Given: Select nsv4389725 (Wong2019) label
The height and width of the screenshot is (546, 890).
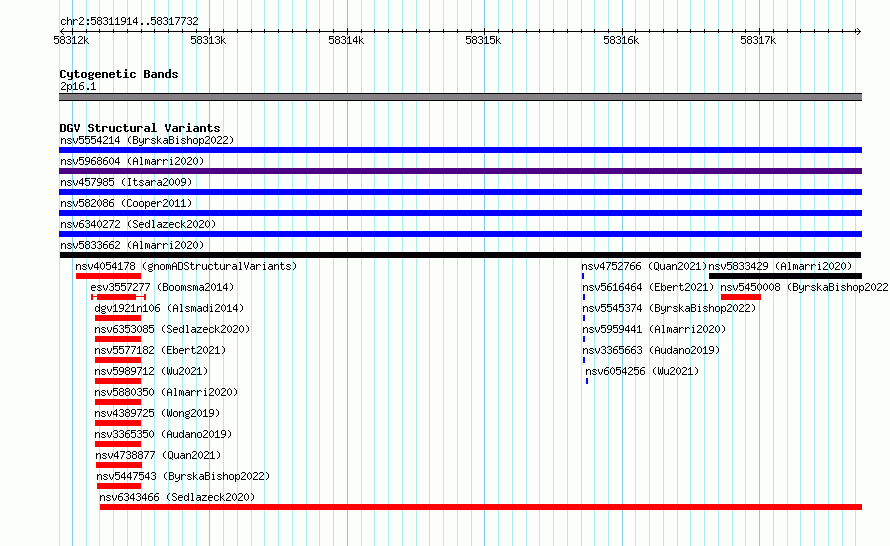Looking at the screenshot, I should point(157,413).
